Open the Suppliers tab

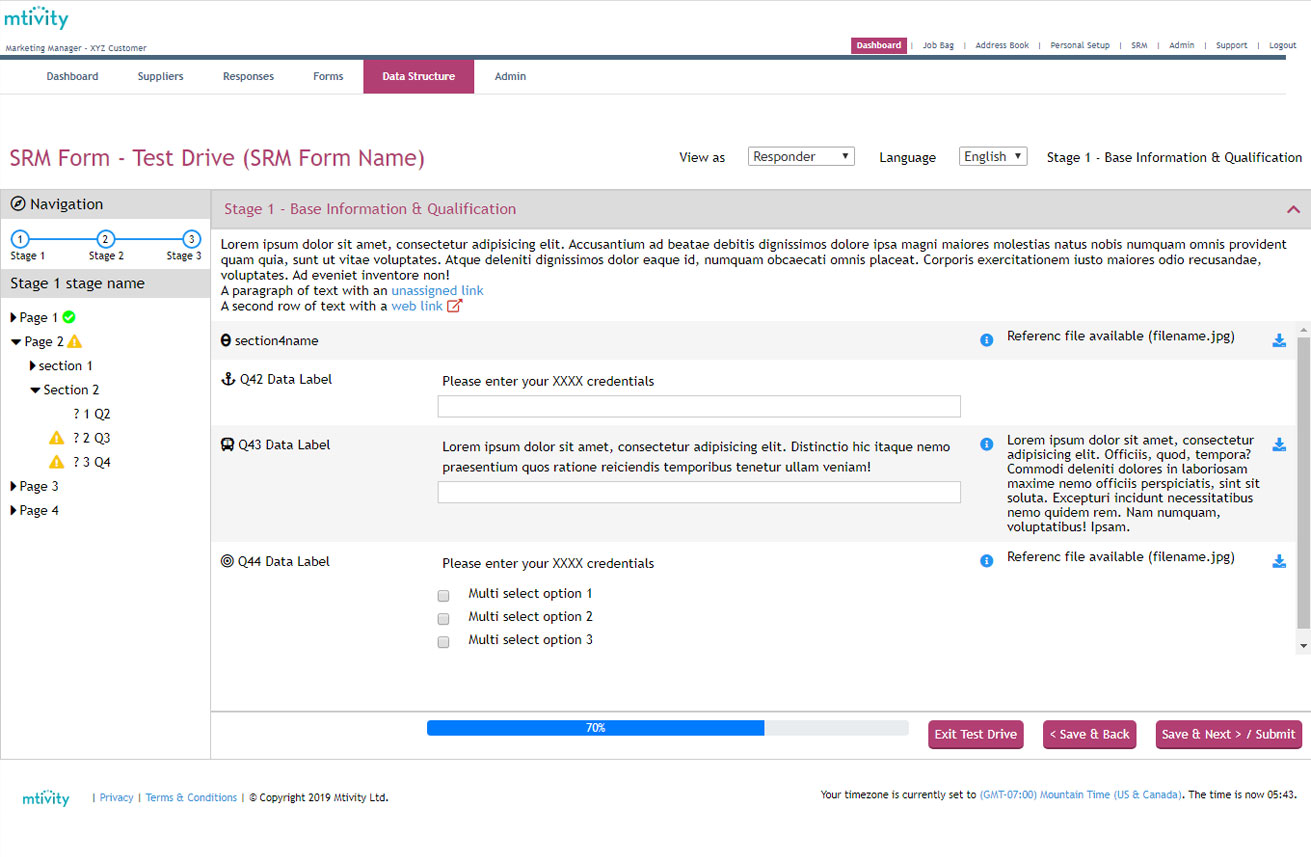click(160, 76)
